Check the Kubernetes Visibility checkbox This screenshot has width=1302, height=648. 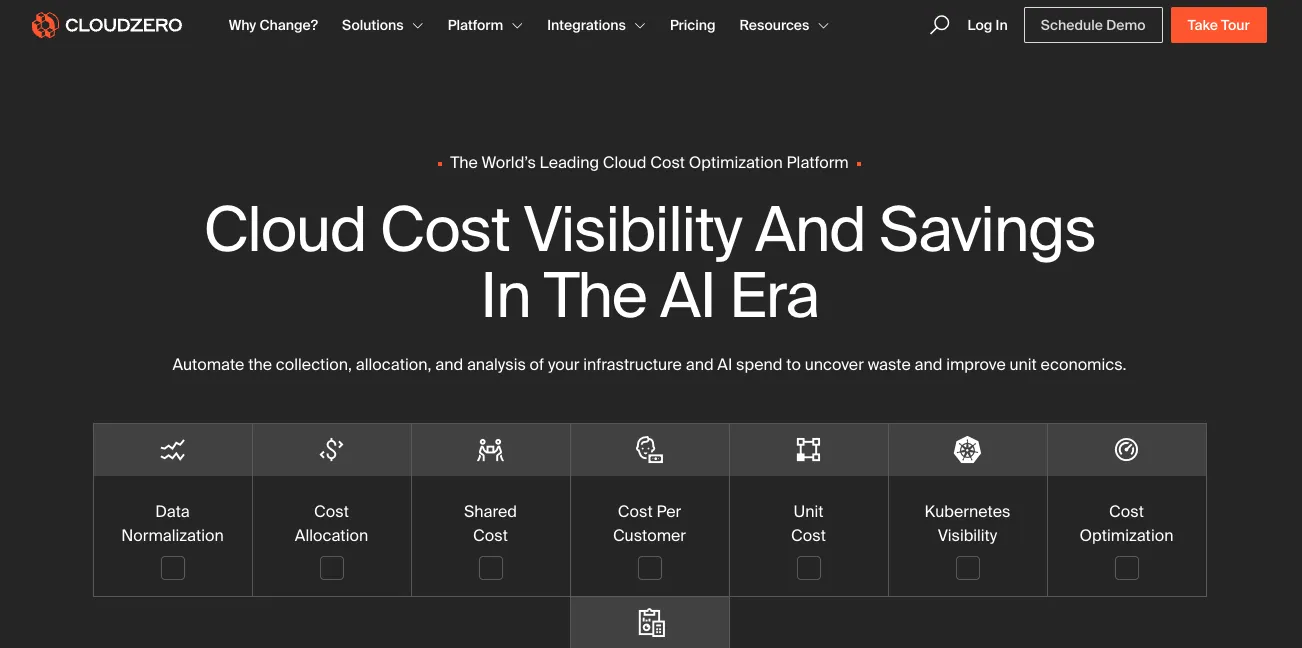pyautogui.click(x=968, y=568)
